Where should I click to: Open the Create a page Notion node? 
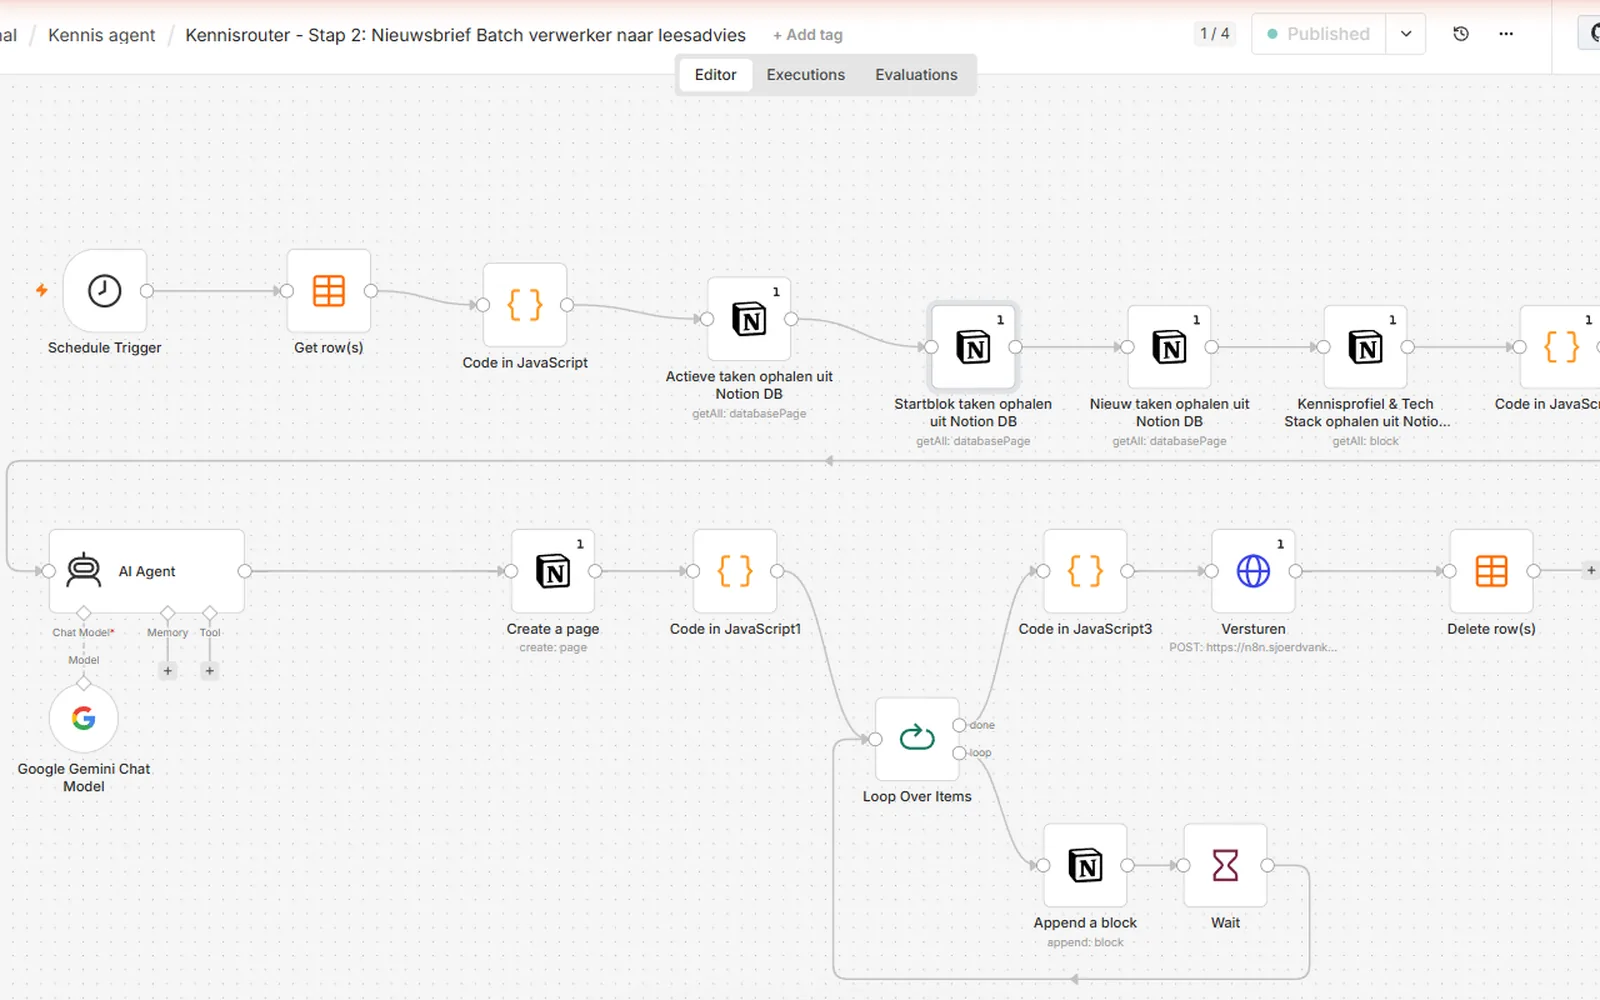(553, 571)
